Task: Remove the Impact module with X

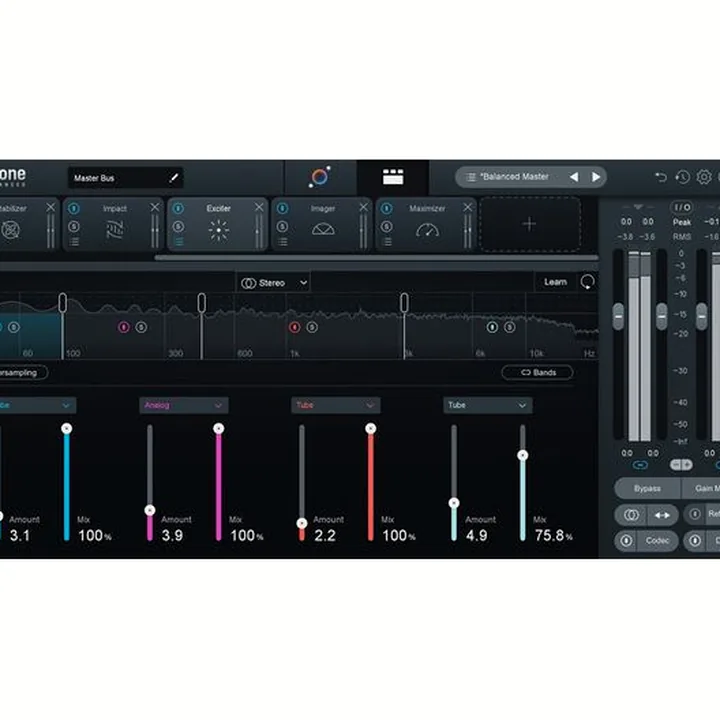Action: coord(155,208)
